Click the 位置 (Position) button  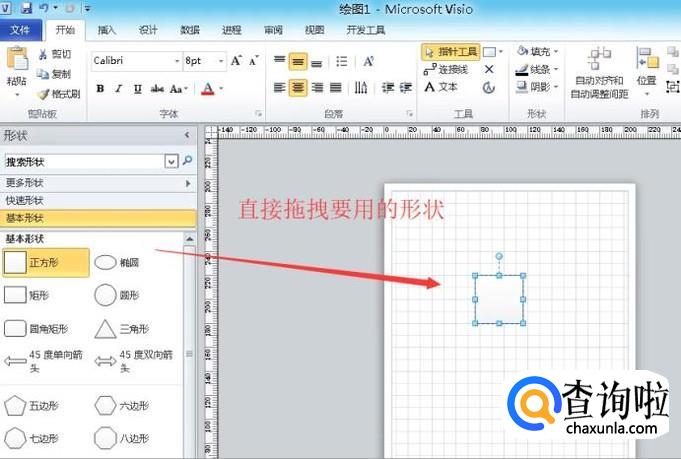tap(647, 72)
